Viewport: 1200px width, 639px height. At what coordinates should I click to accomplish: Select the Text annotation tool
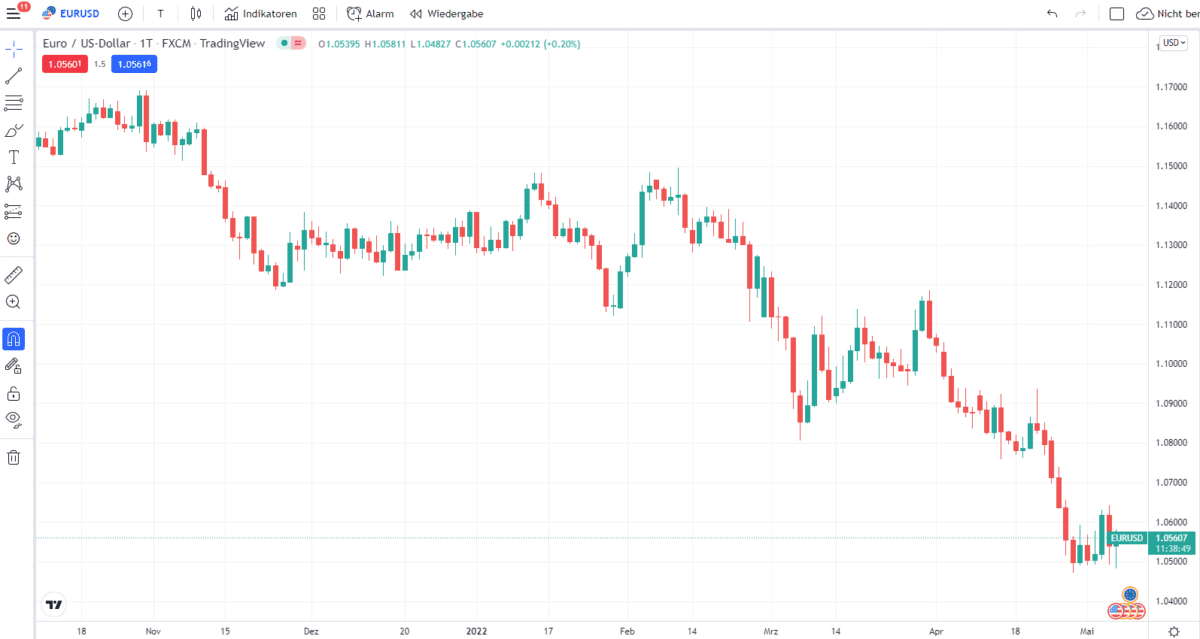point(13,156)
